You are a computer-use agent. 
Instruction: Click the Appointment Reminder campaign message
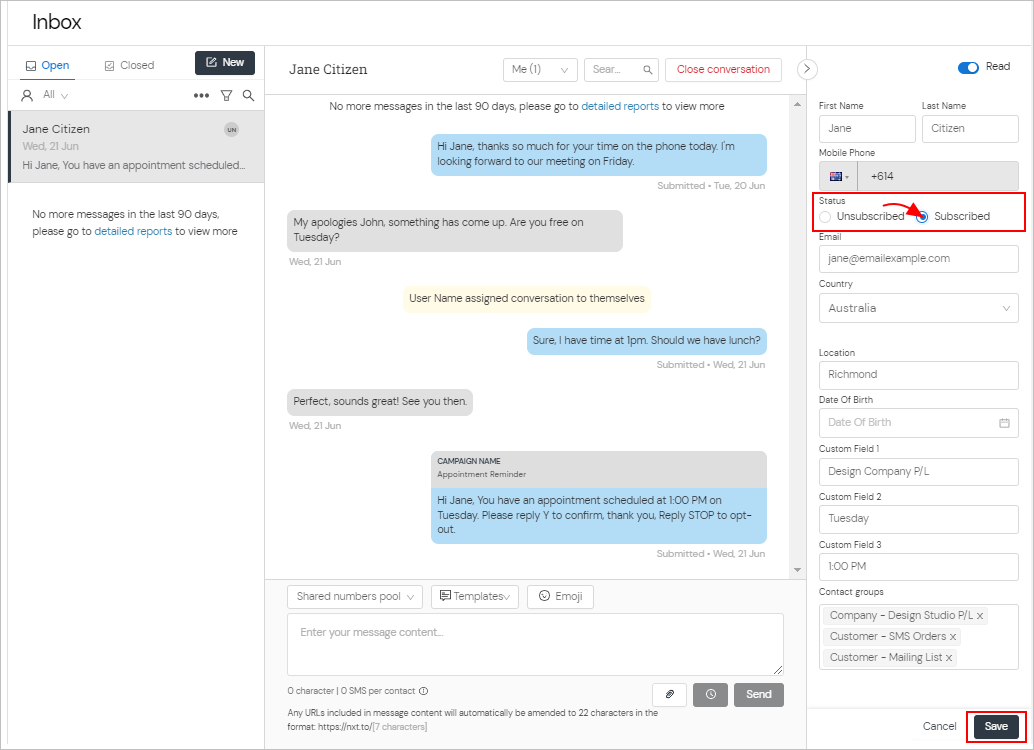click(599, 497)
